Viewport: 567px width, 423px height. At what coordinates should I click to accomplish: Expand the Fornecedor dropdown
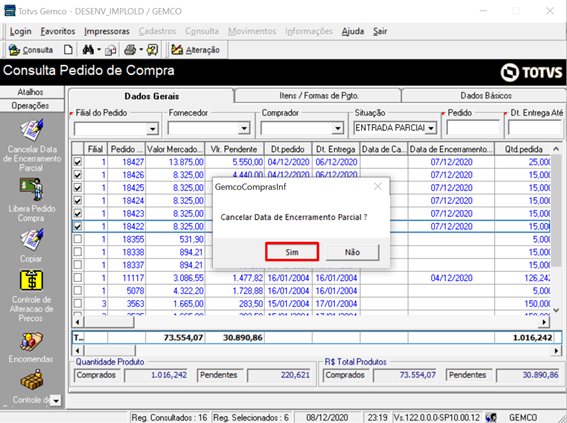tap(244, 129)
